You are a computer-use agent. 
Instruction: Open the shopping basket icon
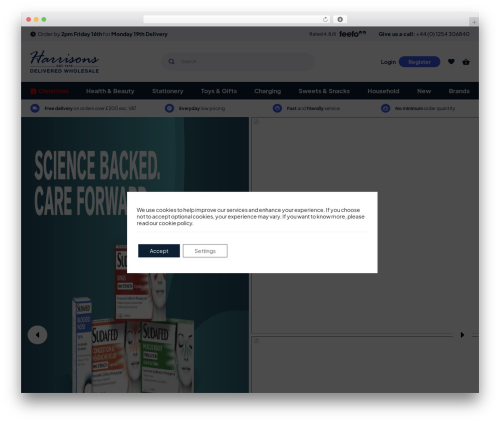(x=466, y=62)
